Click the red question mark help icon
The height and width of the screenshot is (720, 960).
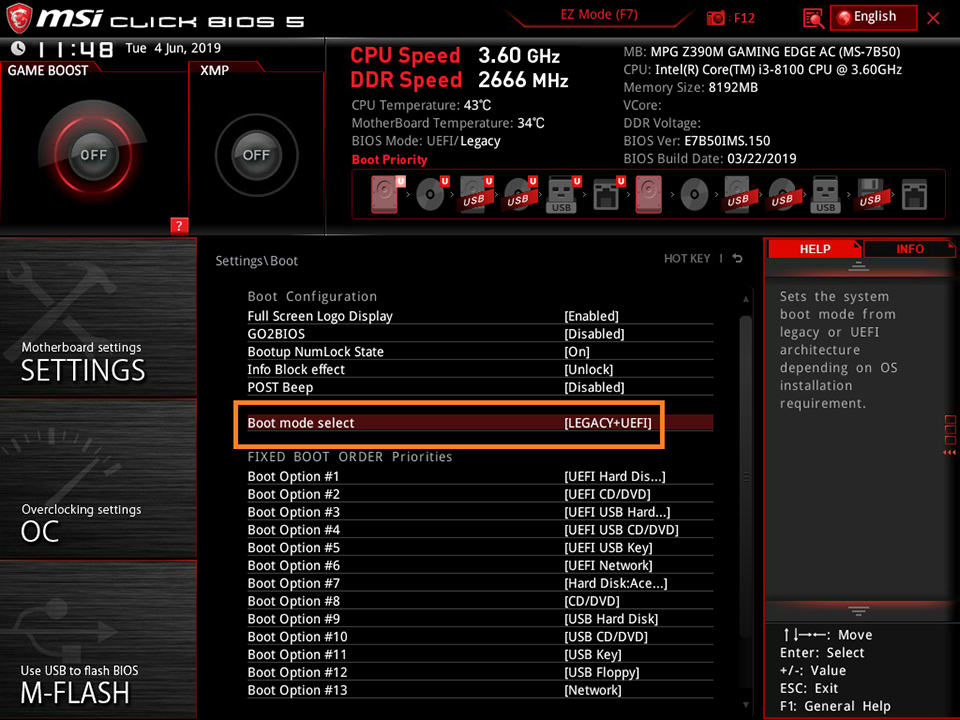(x=179, y=225)
